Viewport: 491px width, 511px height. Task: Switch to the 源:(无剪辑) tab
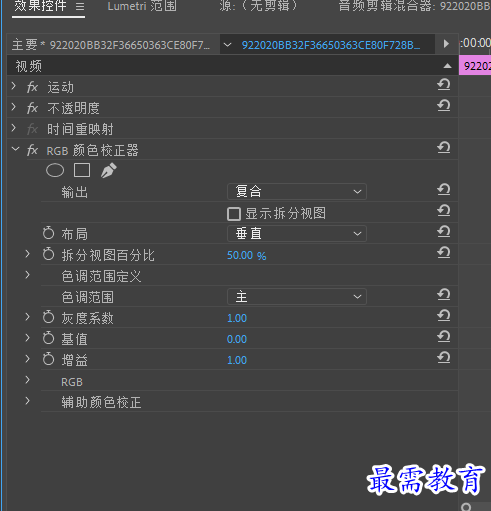tap(259, 6)
